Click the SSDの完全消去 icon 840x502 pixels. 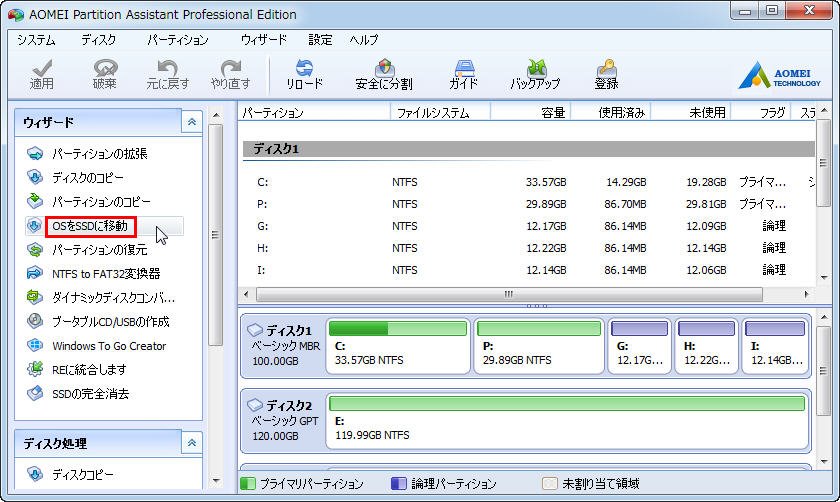(35, 394)
